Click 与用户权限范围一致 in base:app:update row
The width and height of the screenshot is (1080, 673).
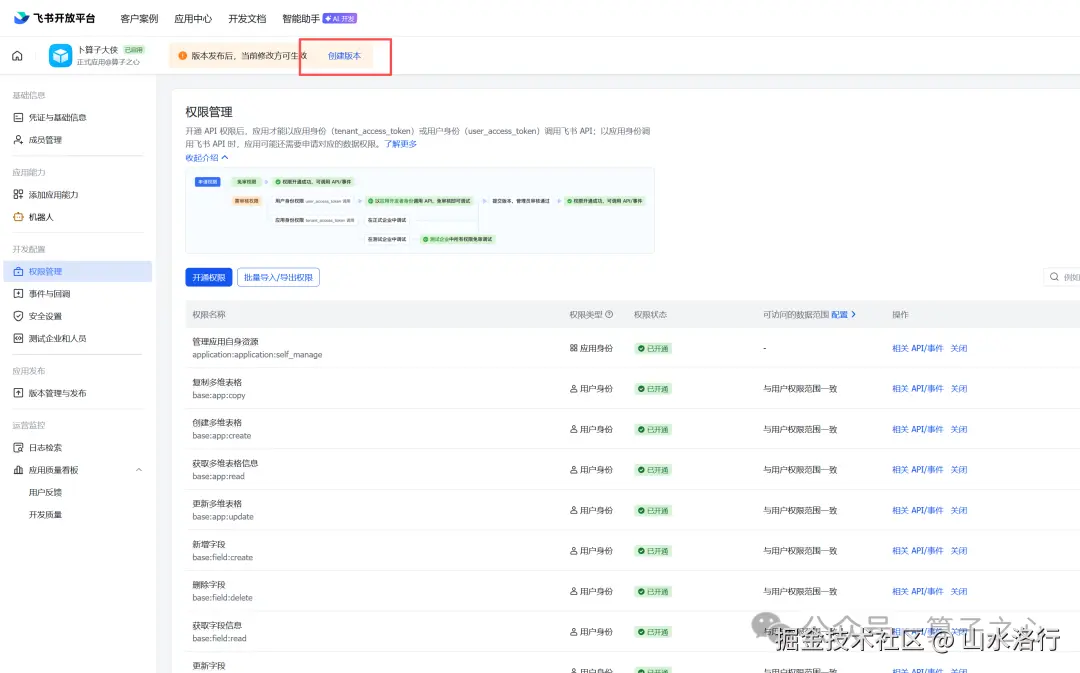[x=800, y=510]
